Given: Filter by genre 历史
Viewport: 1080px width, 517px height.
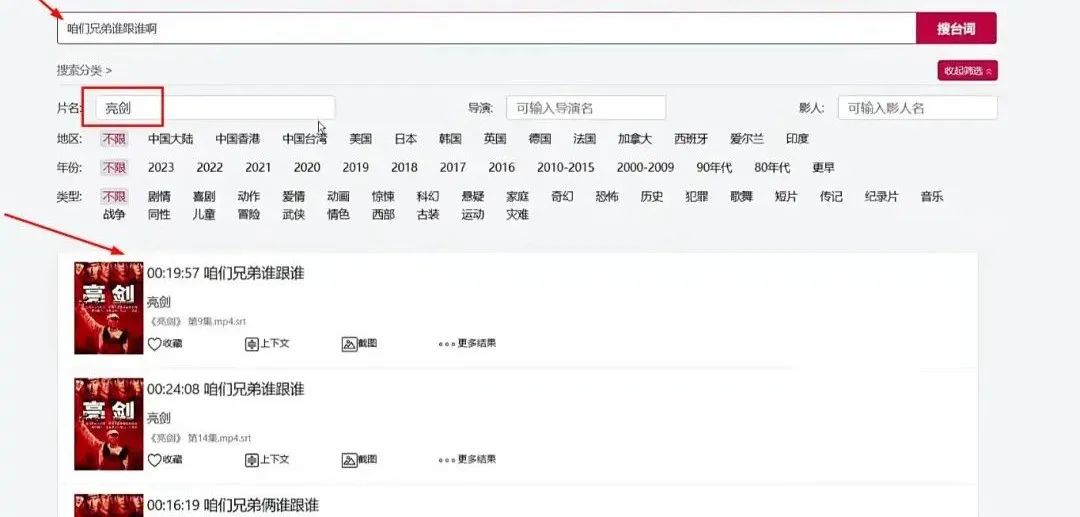Looking at the screenshot, I should (652, 196).
